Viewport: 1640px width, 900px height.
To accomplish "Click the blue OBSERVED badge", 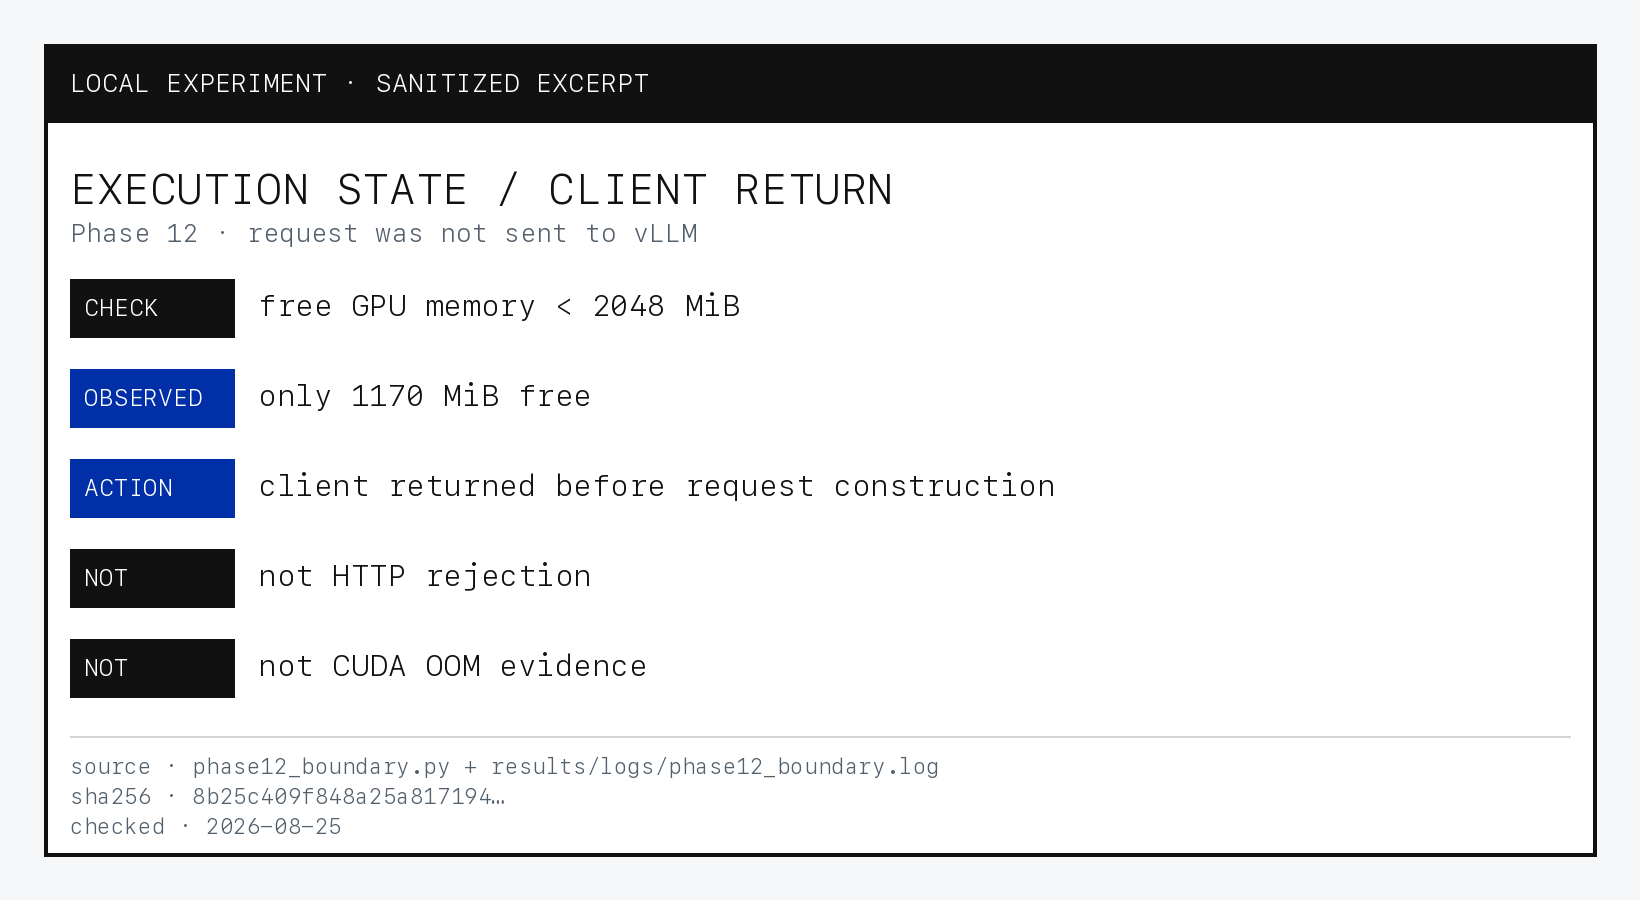I will [152, 398].
